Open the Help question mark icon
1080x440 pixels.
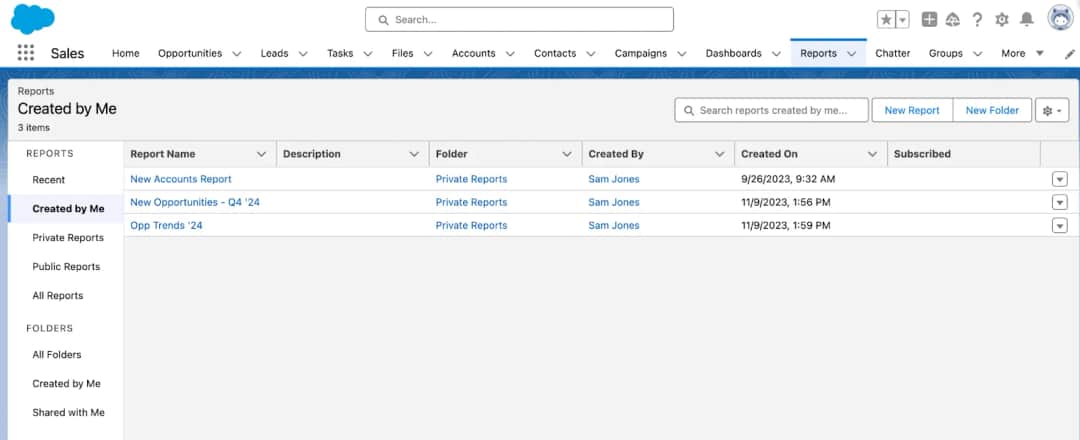point(977,20)
